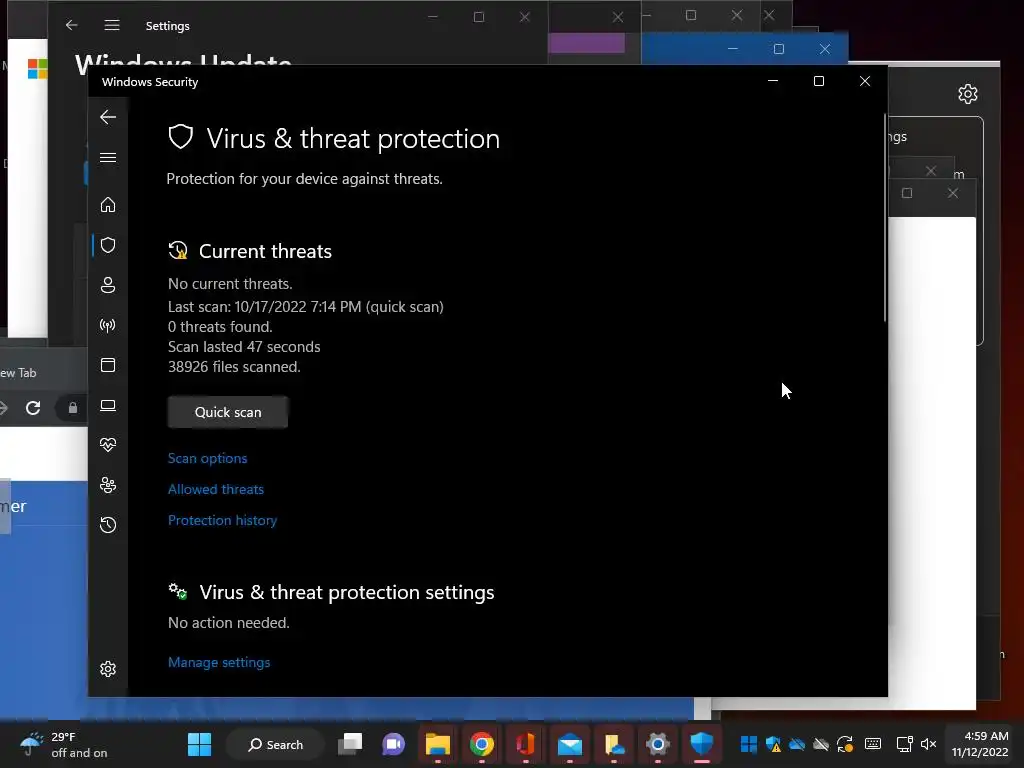Open the Windows Start menu
This screenshot has width=1024, height=768.
tap(199, 744)
